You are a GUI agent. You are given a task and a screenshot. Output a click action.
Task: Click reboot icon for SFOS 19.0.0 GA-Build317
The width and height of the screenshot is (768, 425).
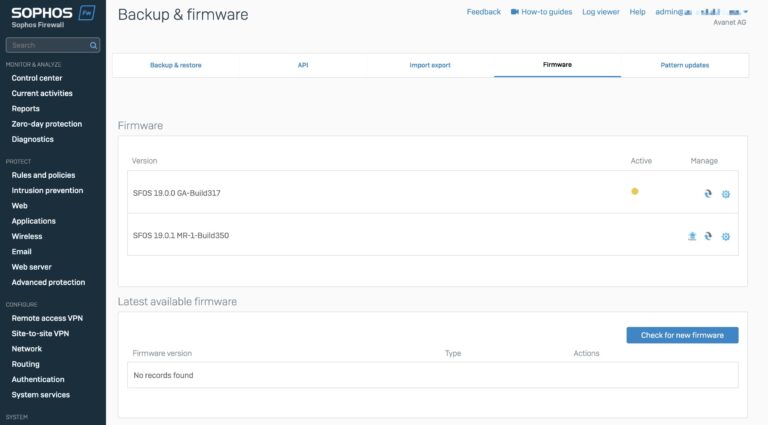coord(708,194)
